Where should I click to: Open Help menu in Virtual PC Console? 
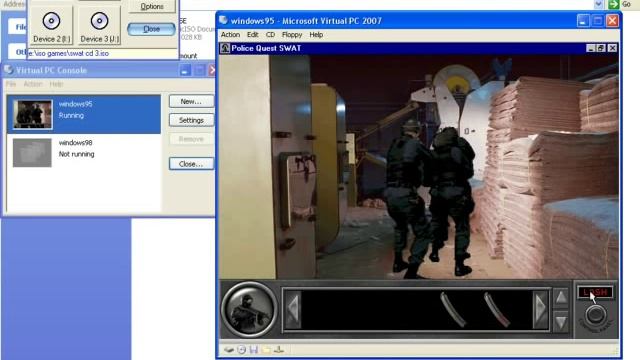coord(56,84)
